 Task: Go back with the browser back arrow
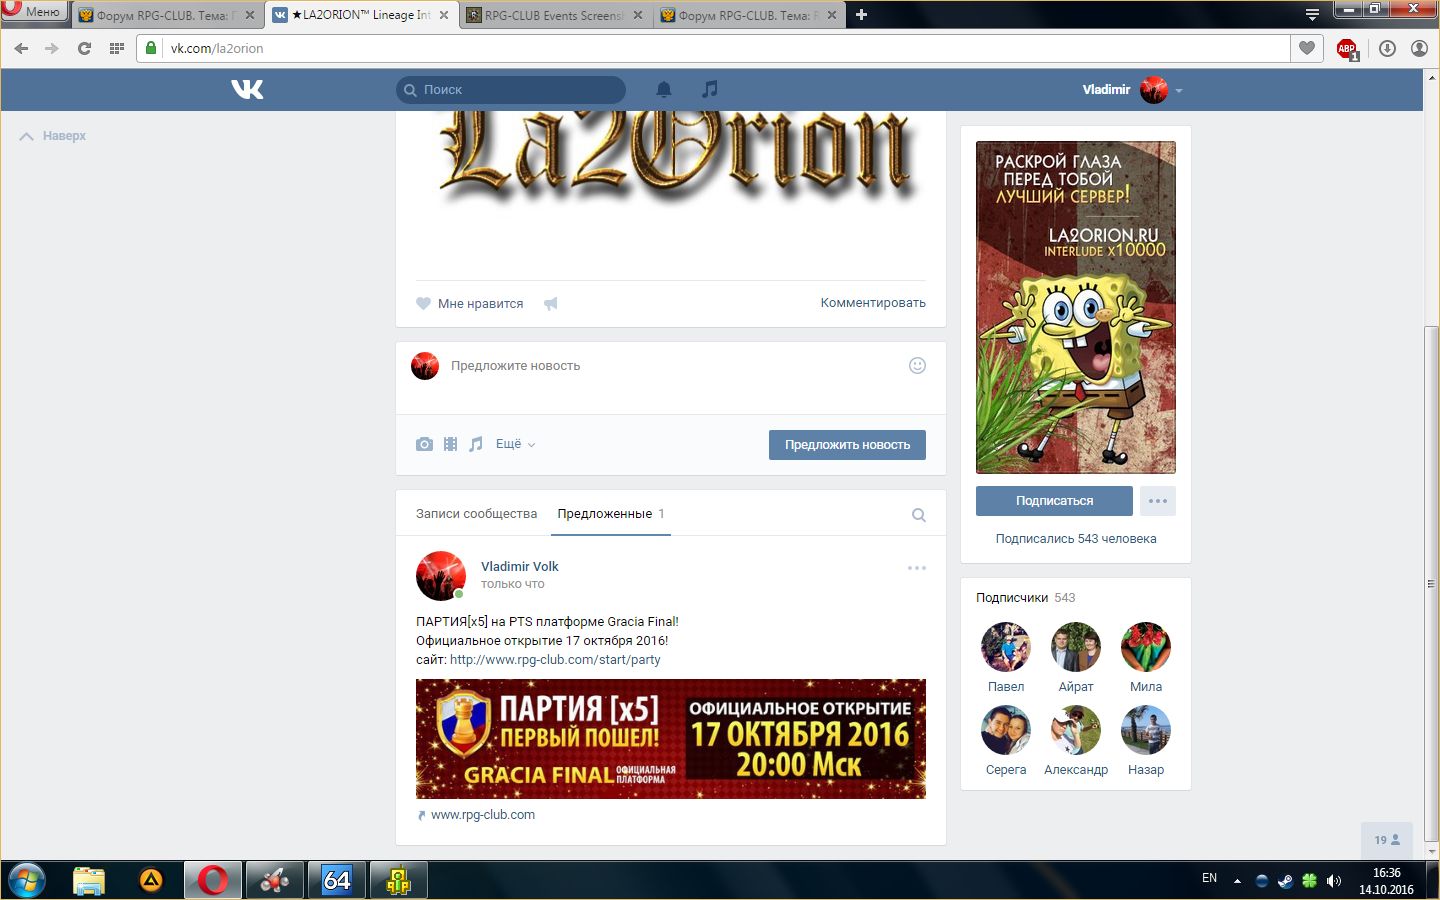point(21,48)
